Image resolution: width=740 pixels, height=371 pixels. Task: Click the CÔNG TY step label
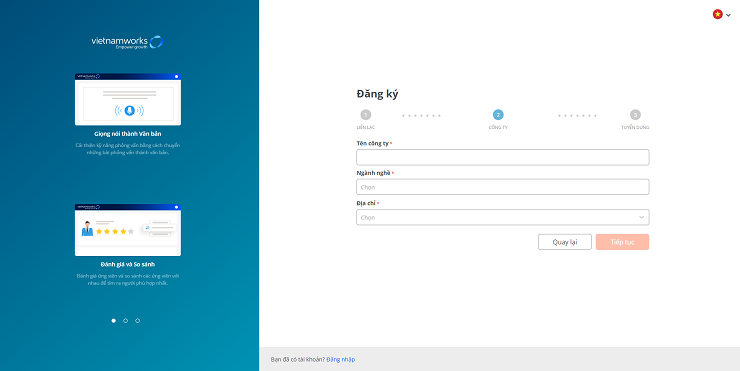point(498,127)
